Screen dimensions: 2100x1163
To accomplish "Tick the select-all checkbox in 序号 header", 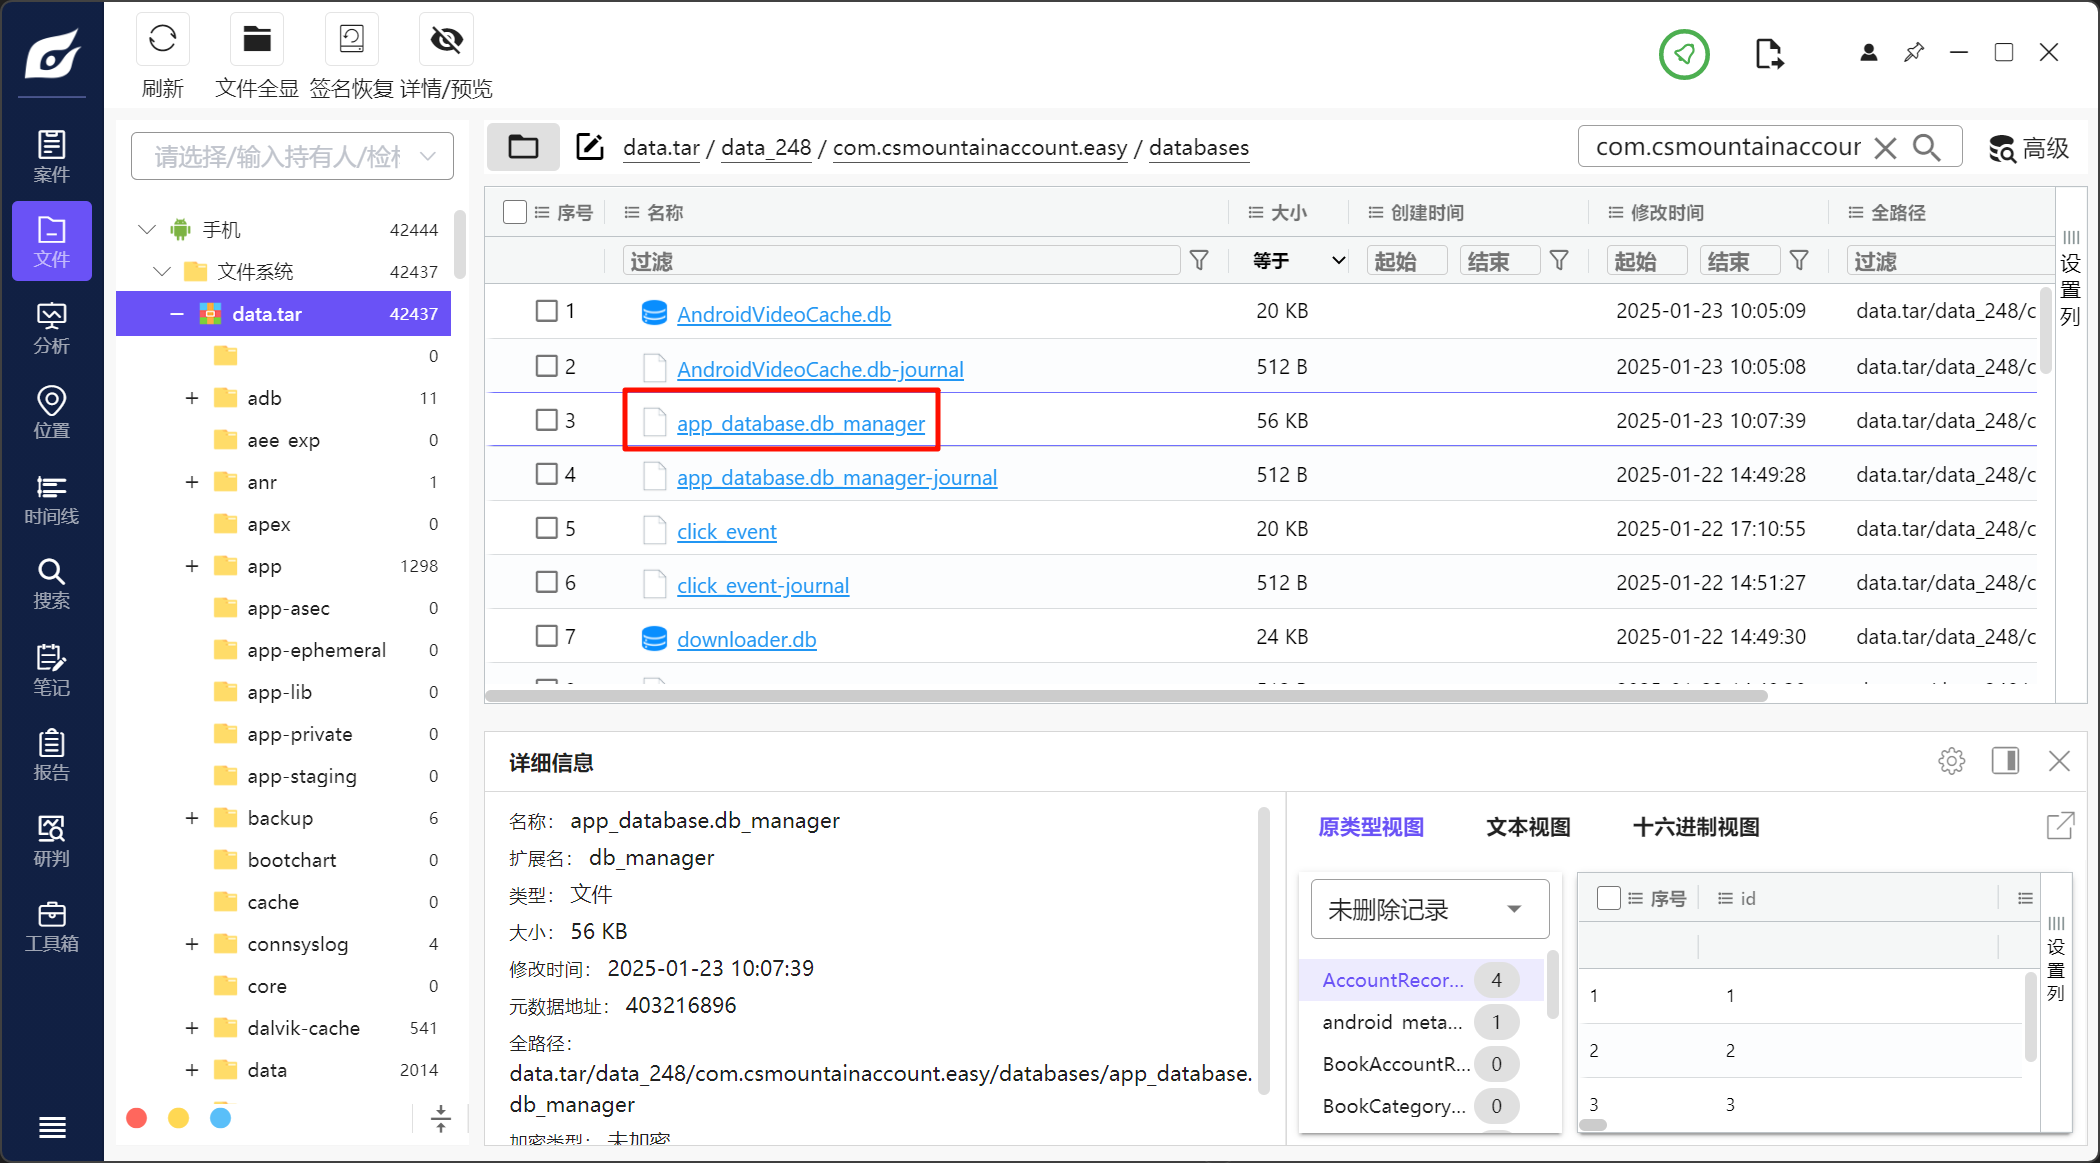I will click(515, 212).
